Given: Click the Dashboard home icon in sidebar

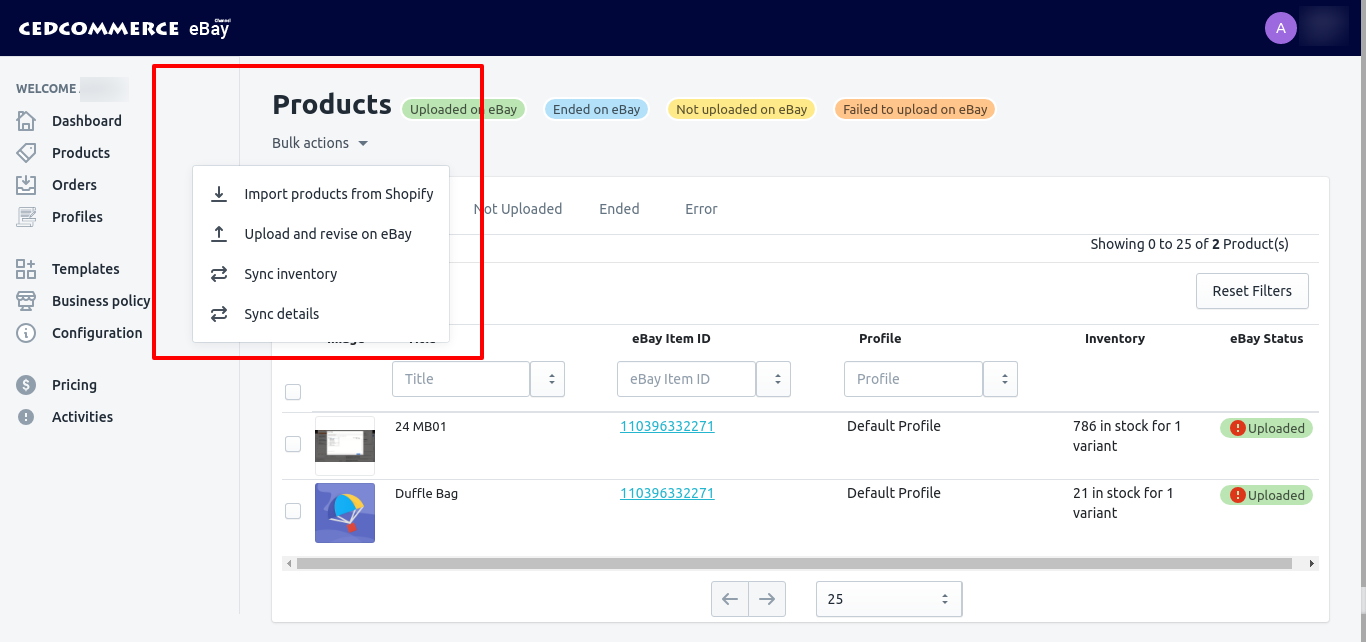Looking at the screenshot, I should point(26,121).
